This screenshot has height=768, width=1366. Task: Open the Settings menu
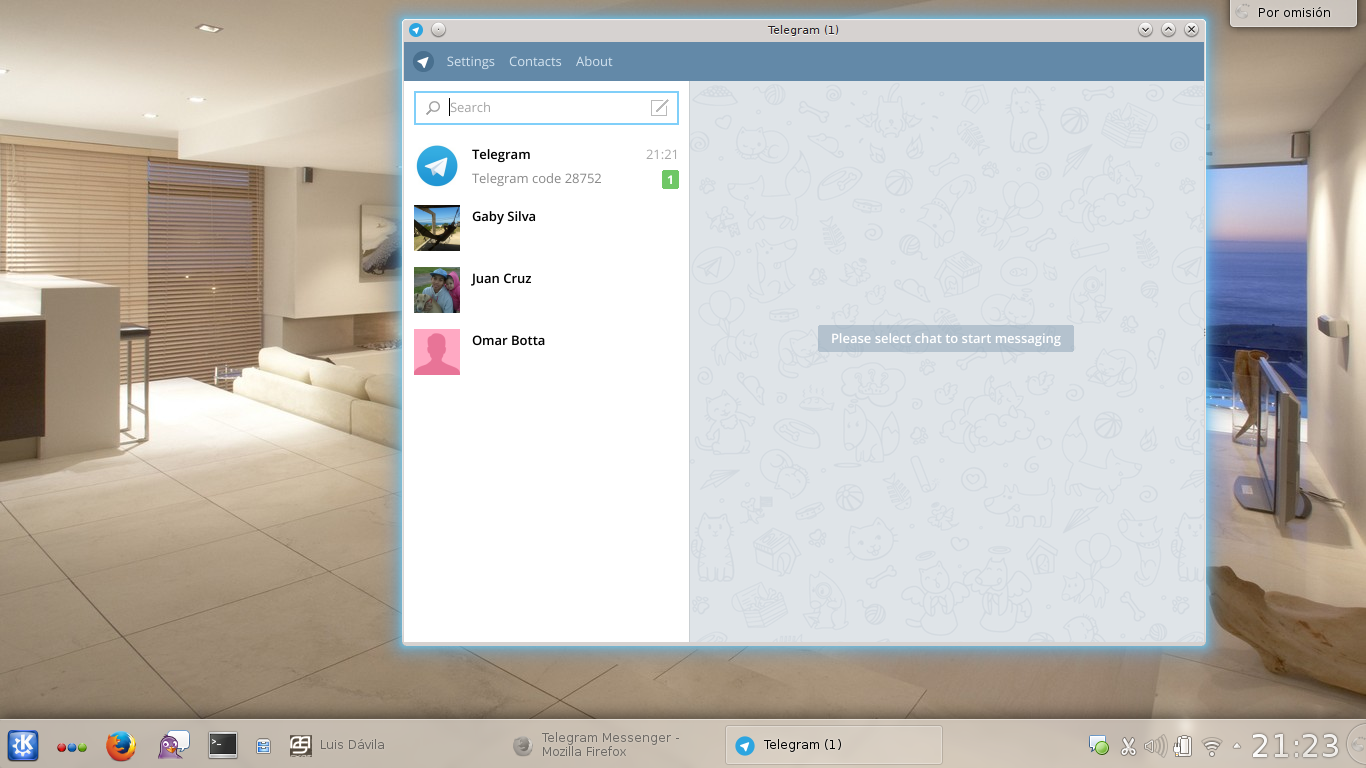[x=470, y=62]
